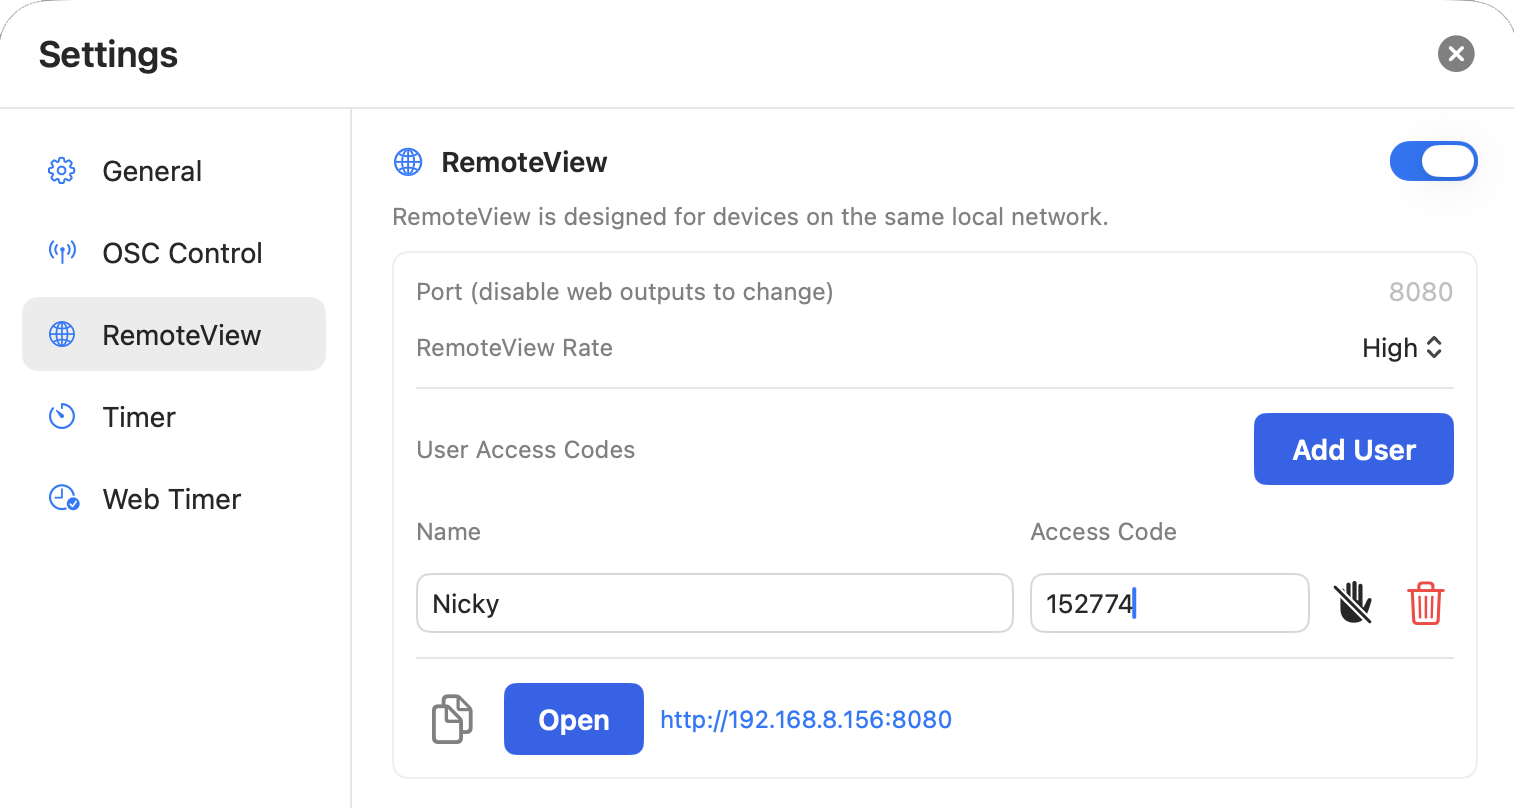Disable the RemoteView toggle switch

[x=1433, y=161]
